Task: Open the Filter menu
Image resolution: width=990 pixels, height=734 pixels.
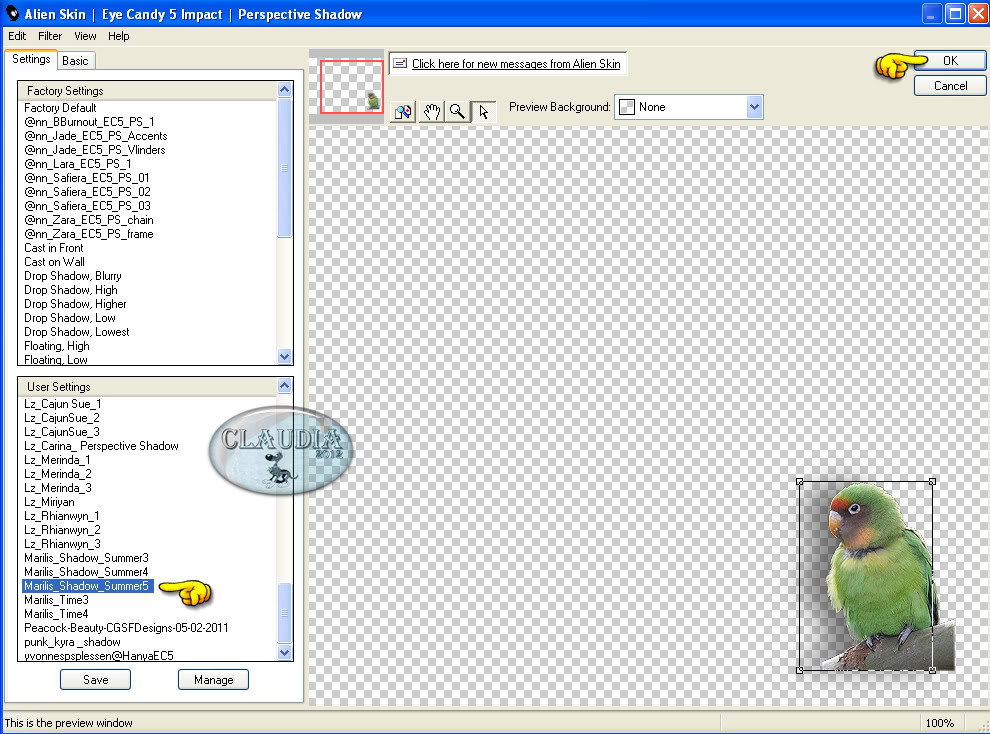Action: coord(50,36)
